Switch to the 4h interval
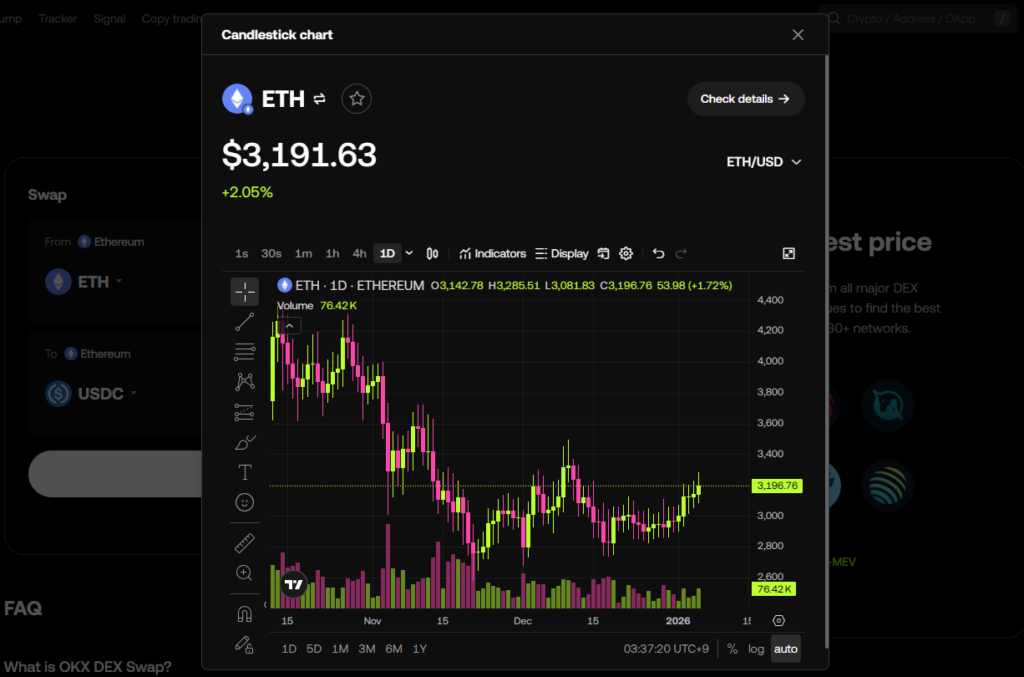Image resolution: width=1024 pixels, height=677 pixels. click(x=359, y=254)
